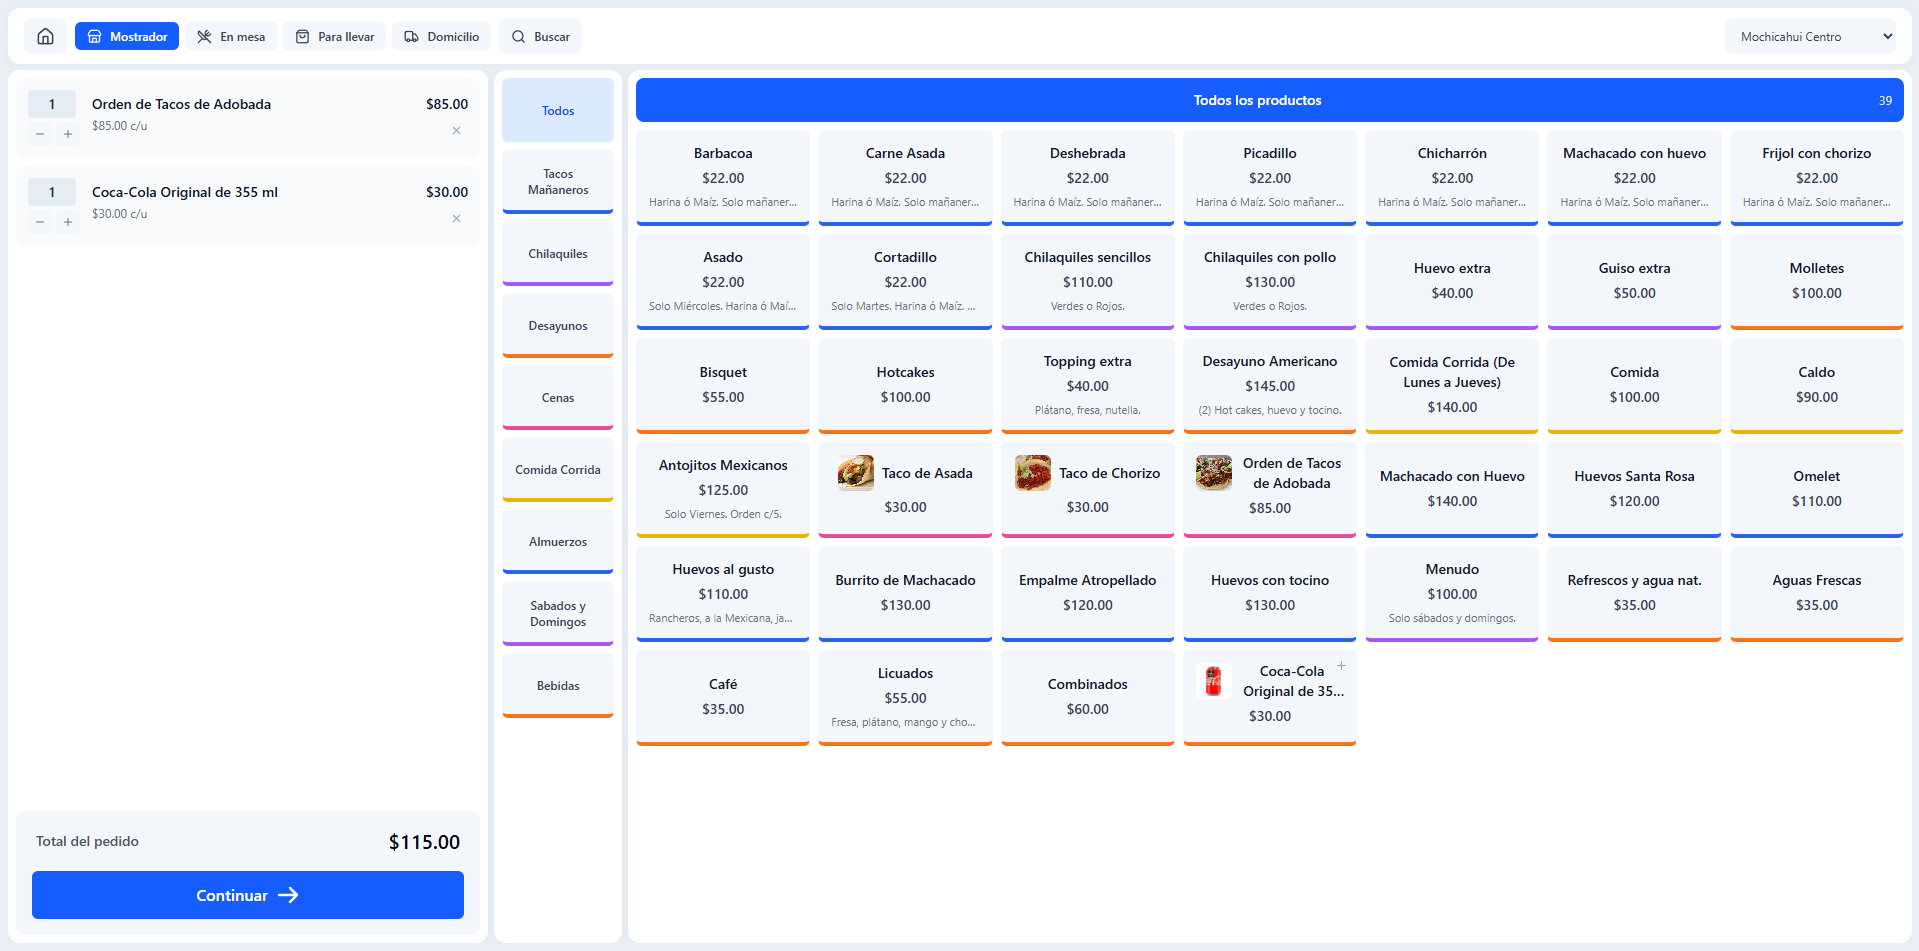Switch to Mostrador order mode
The width and height of the screenshot is (1919, 951).
[x=127, y=36]
